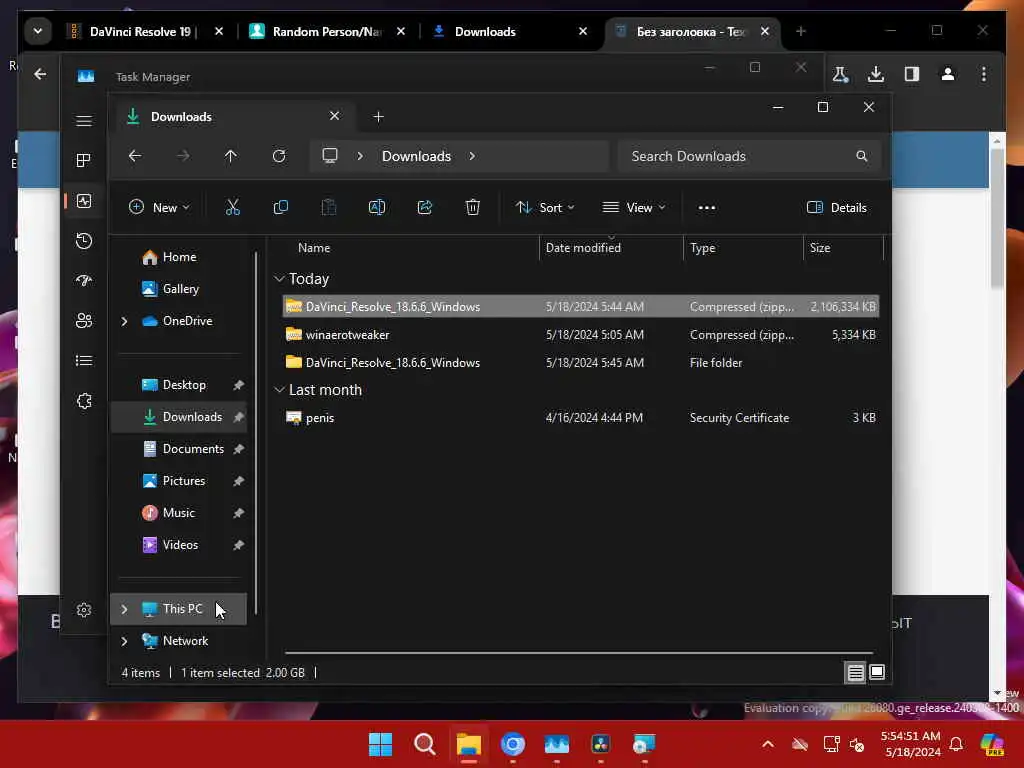Add a new File Explorer tab
This screenshot has height=768, width=1024.
tap(378, 117)
